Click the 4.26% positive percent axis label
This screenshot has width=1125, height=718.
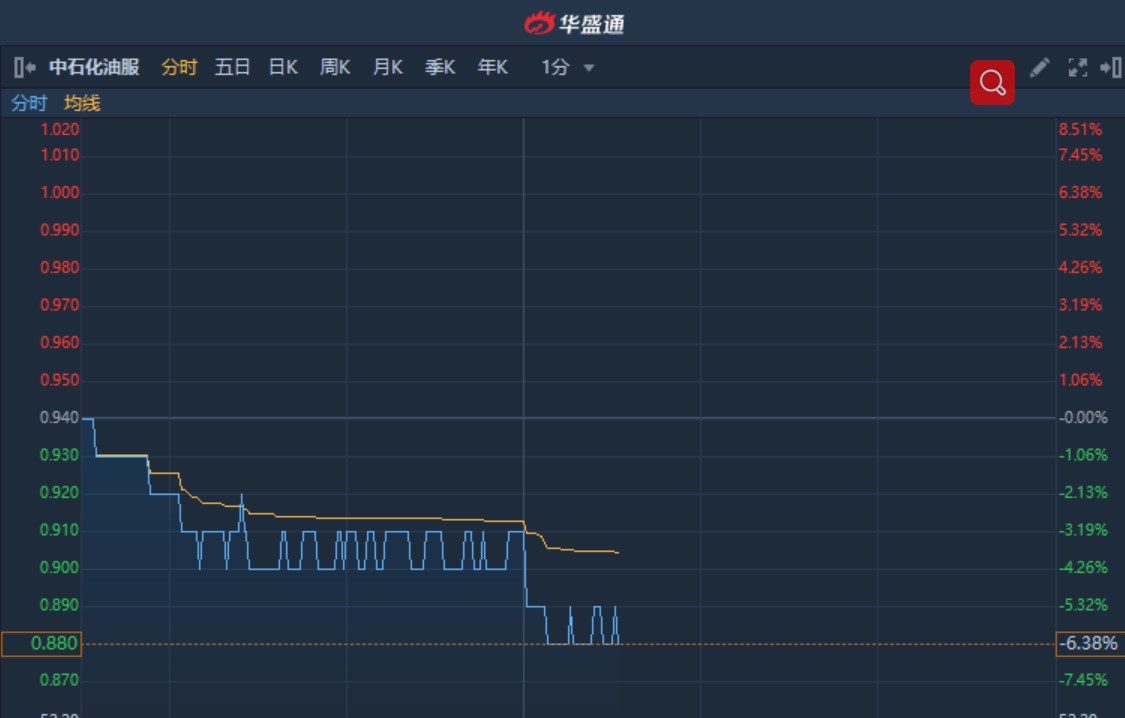[1081, 268]
